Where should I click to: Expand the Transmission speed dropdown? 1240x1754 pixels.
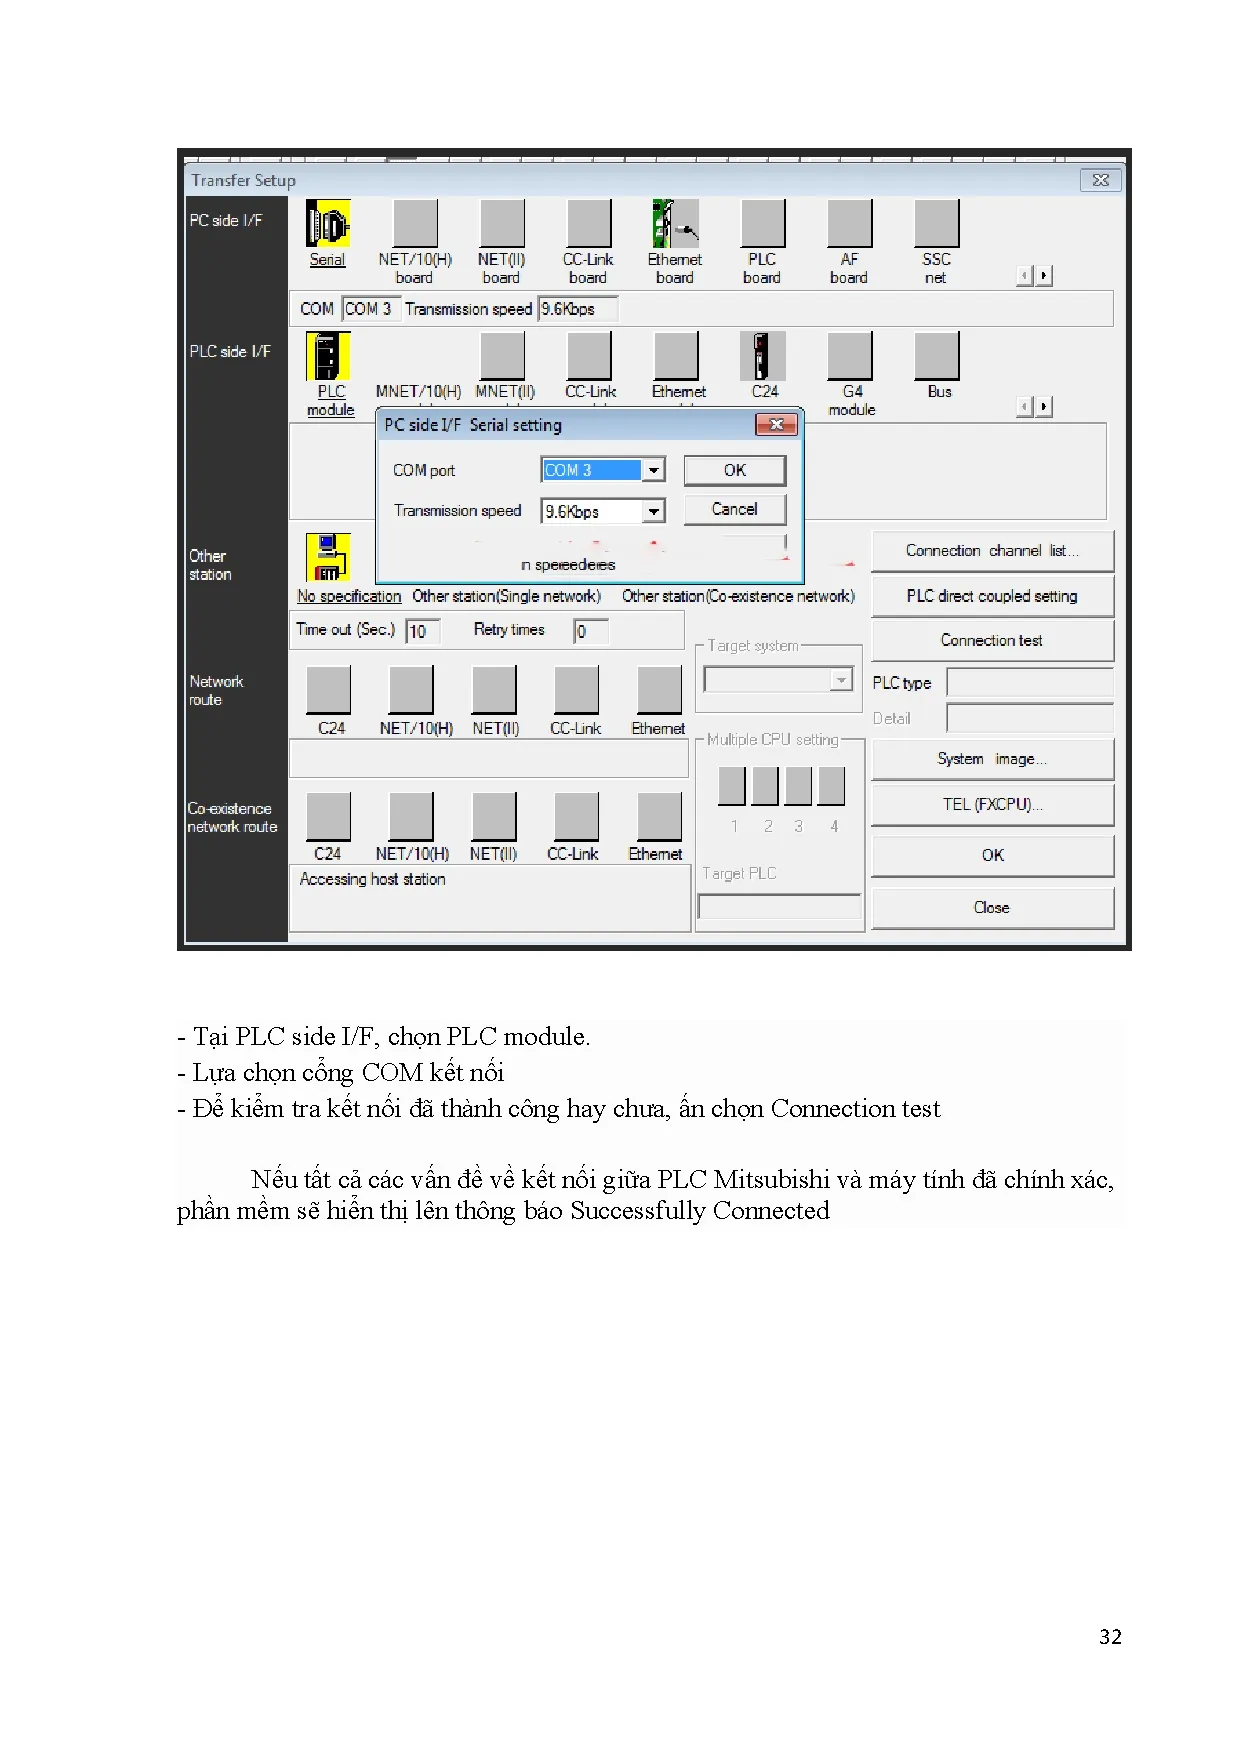click(x=654, y=512)
